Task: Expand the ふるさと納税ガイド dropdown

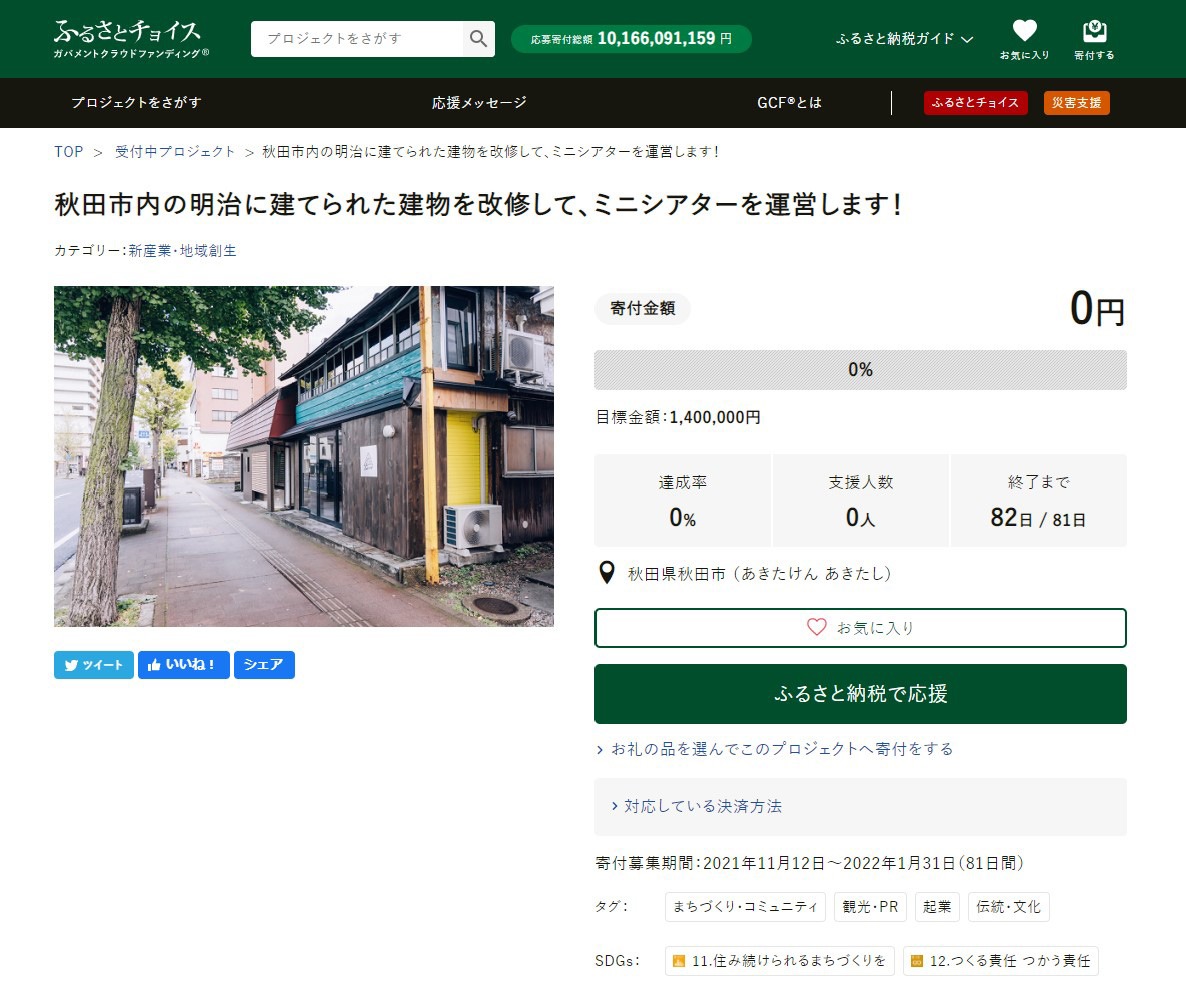Action: (x=904, y=39)
